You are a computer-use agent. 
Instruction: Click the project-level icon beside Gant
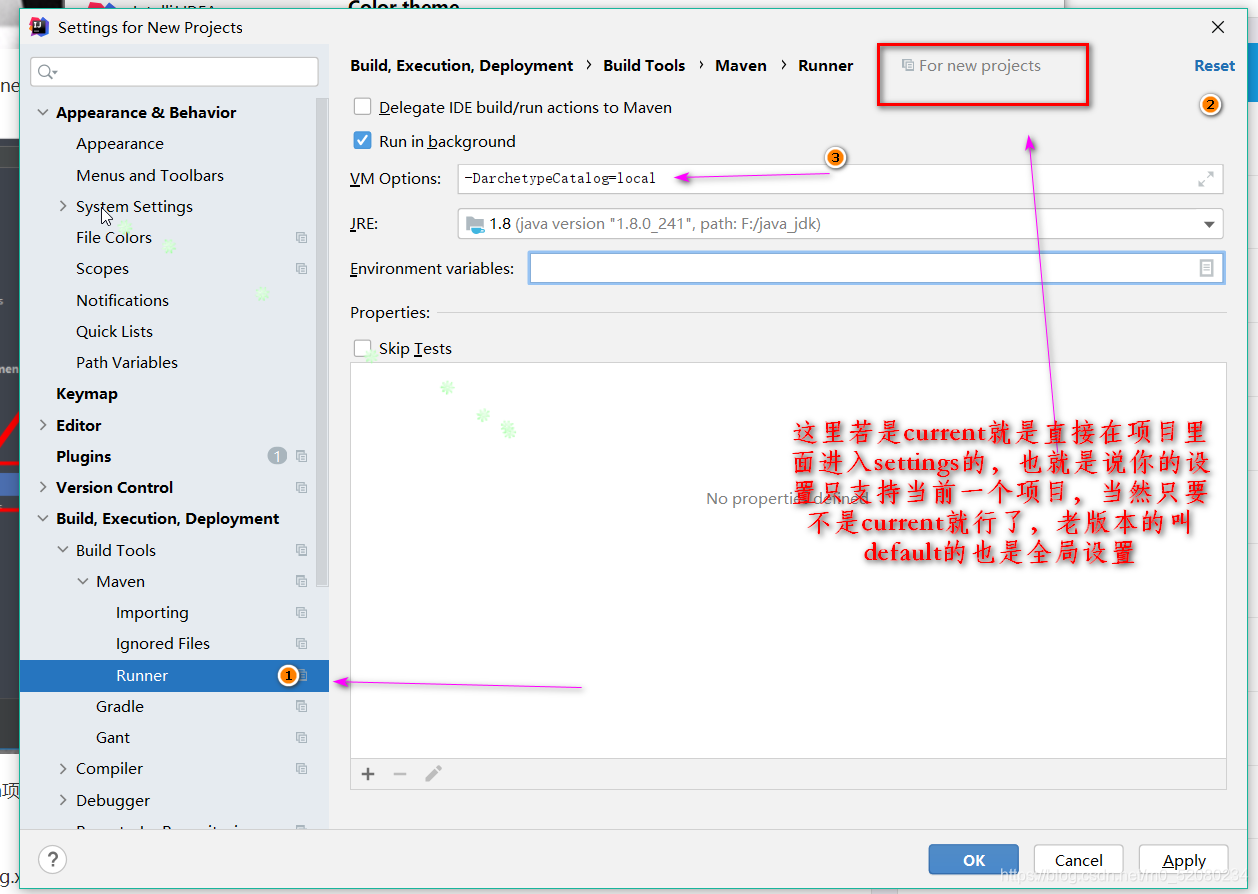coord(301,737)
